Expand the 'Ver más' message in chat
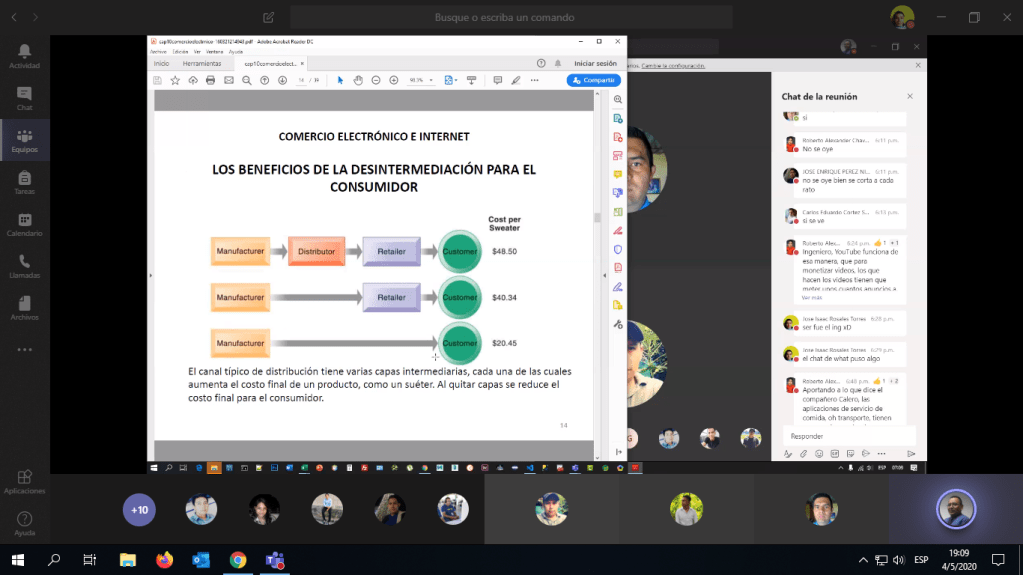This screenshot has width=1023, height=575. tap(811, 298)
